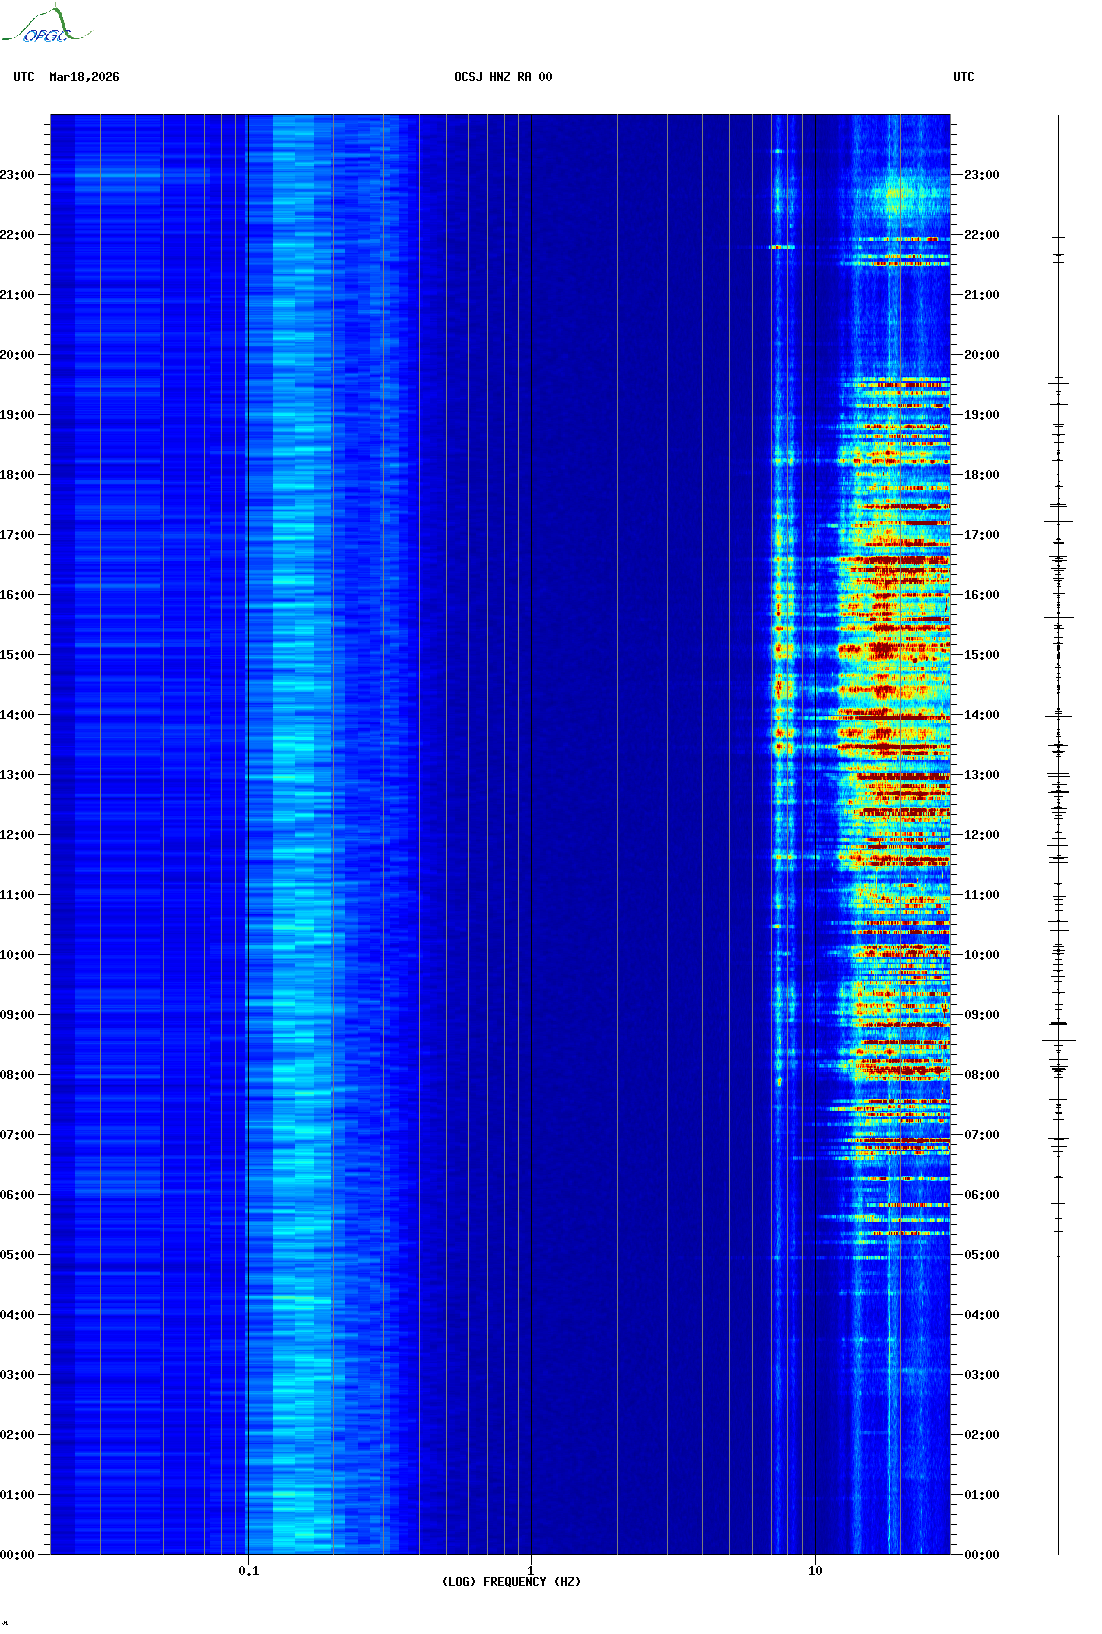The width and height of the screenshot is (1102, 1634).
Task: Select right-axis time label 08:00
Action: (982, 1075)
